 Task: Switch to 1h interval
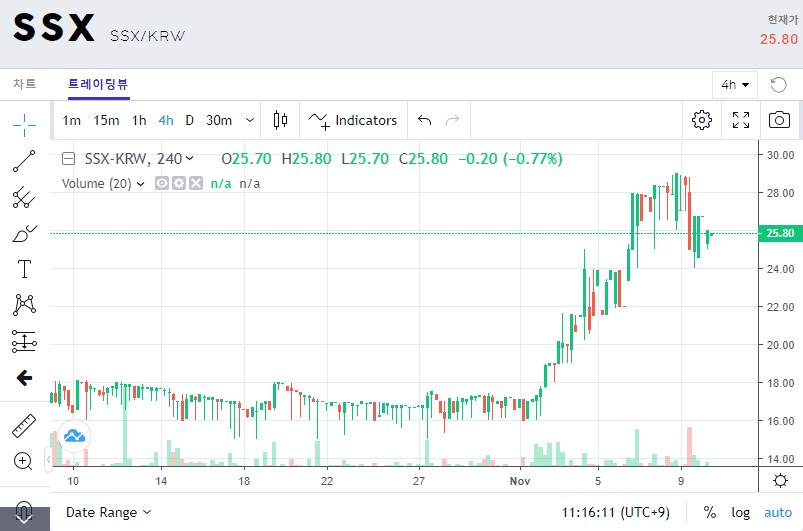139,120
